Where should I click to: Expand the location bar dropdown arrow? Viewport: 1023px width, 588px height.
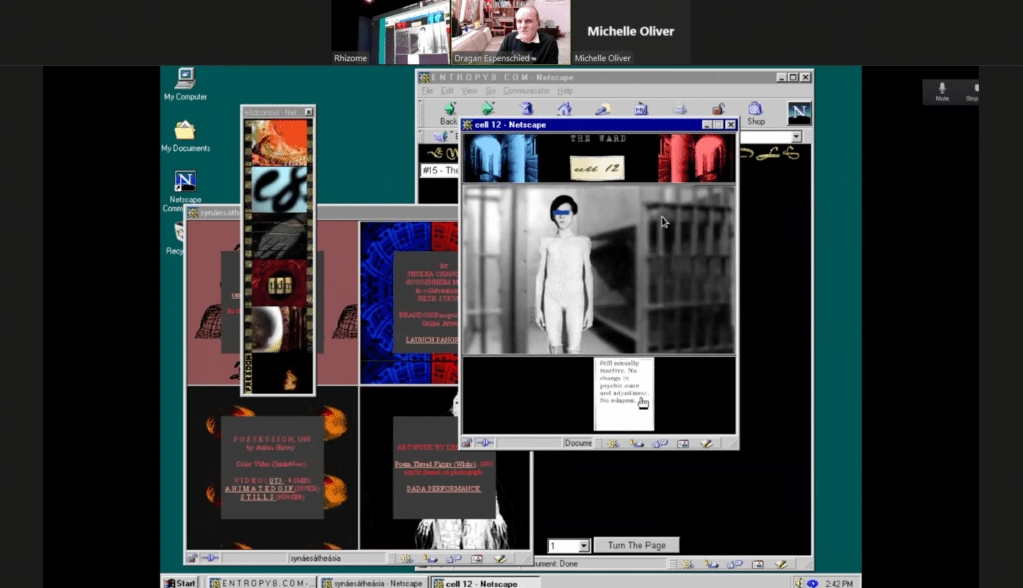point(796,137)
